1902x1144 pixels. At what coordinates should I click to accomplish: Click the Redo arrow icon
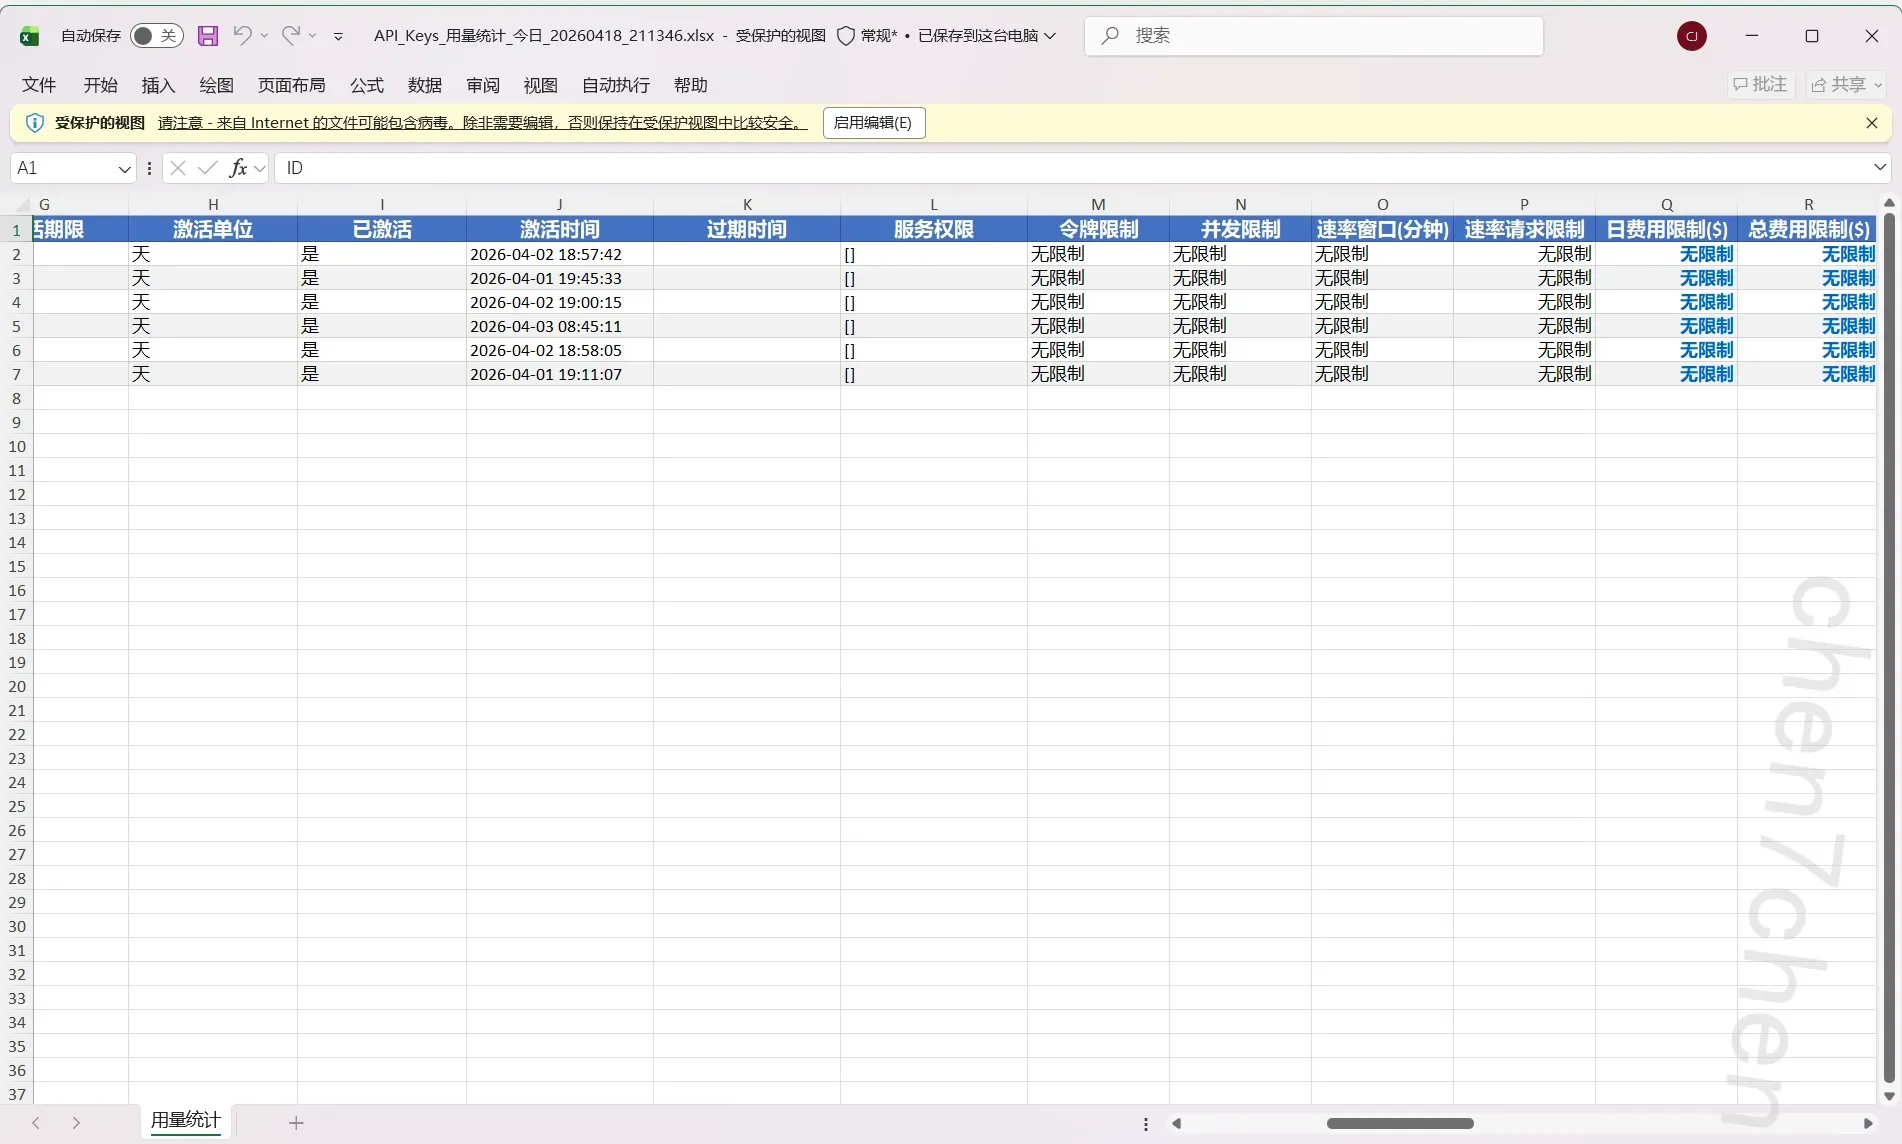coord(290,36)
